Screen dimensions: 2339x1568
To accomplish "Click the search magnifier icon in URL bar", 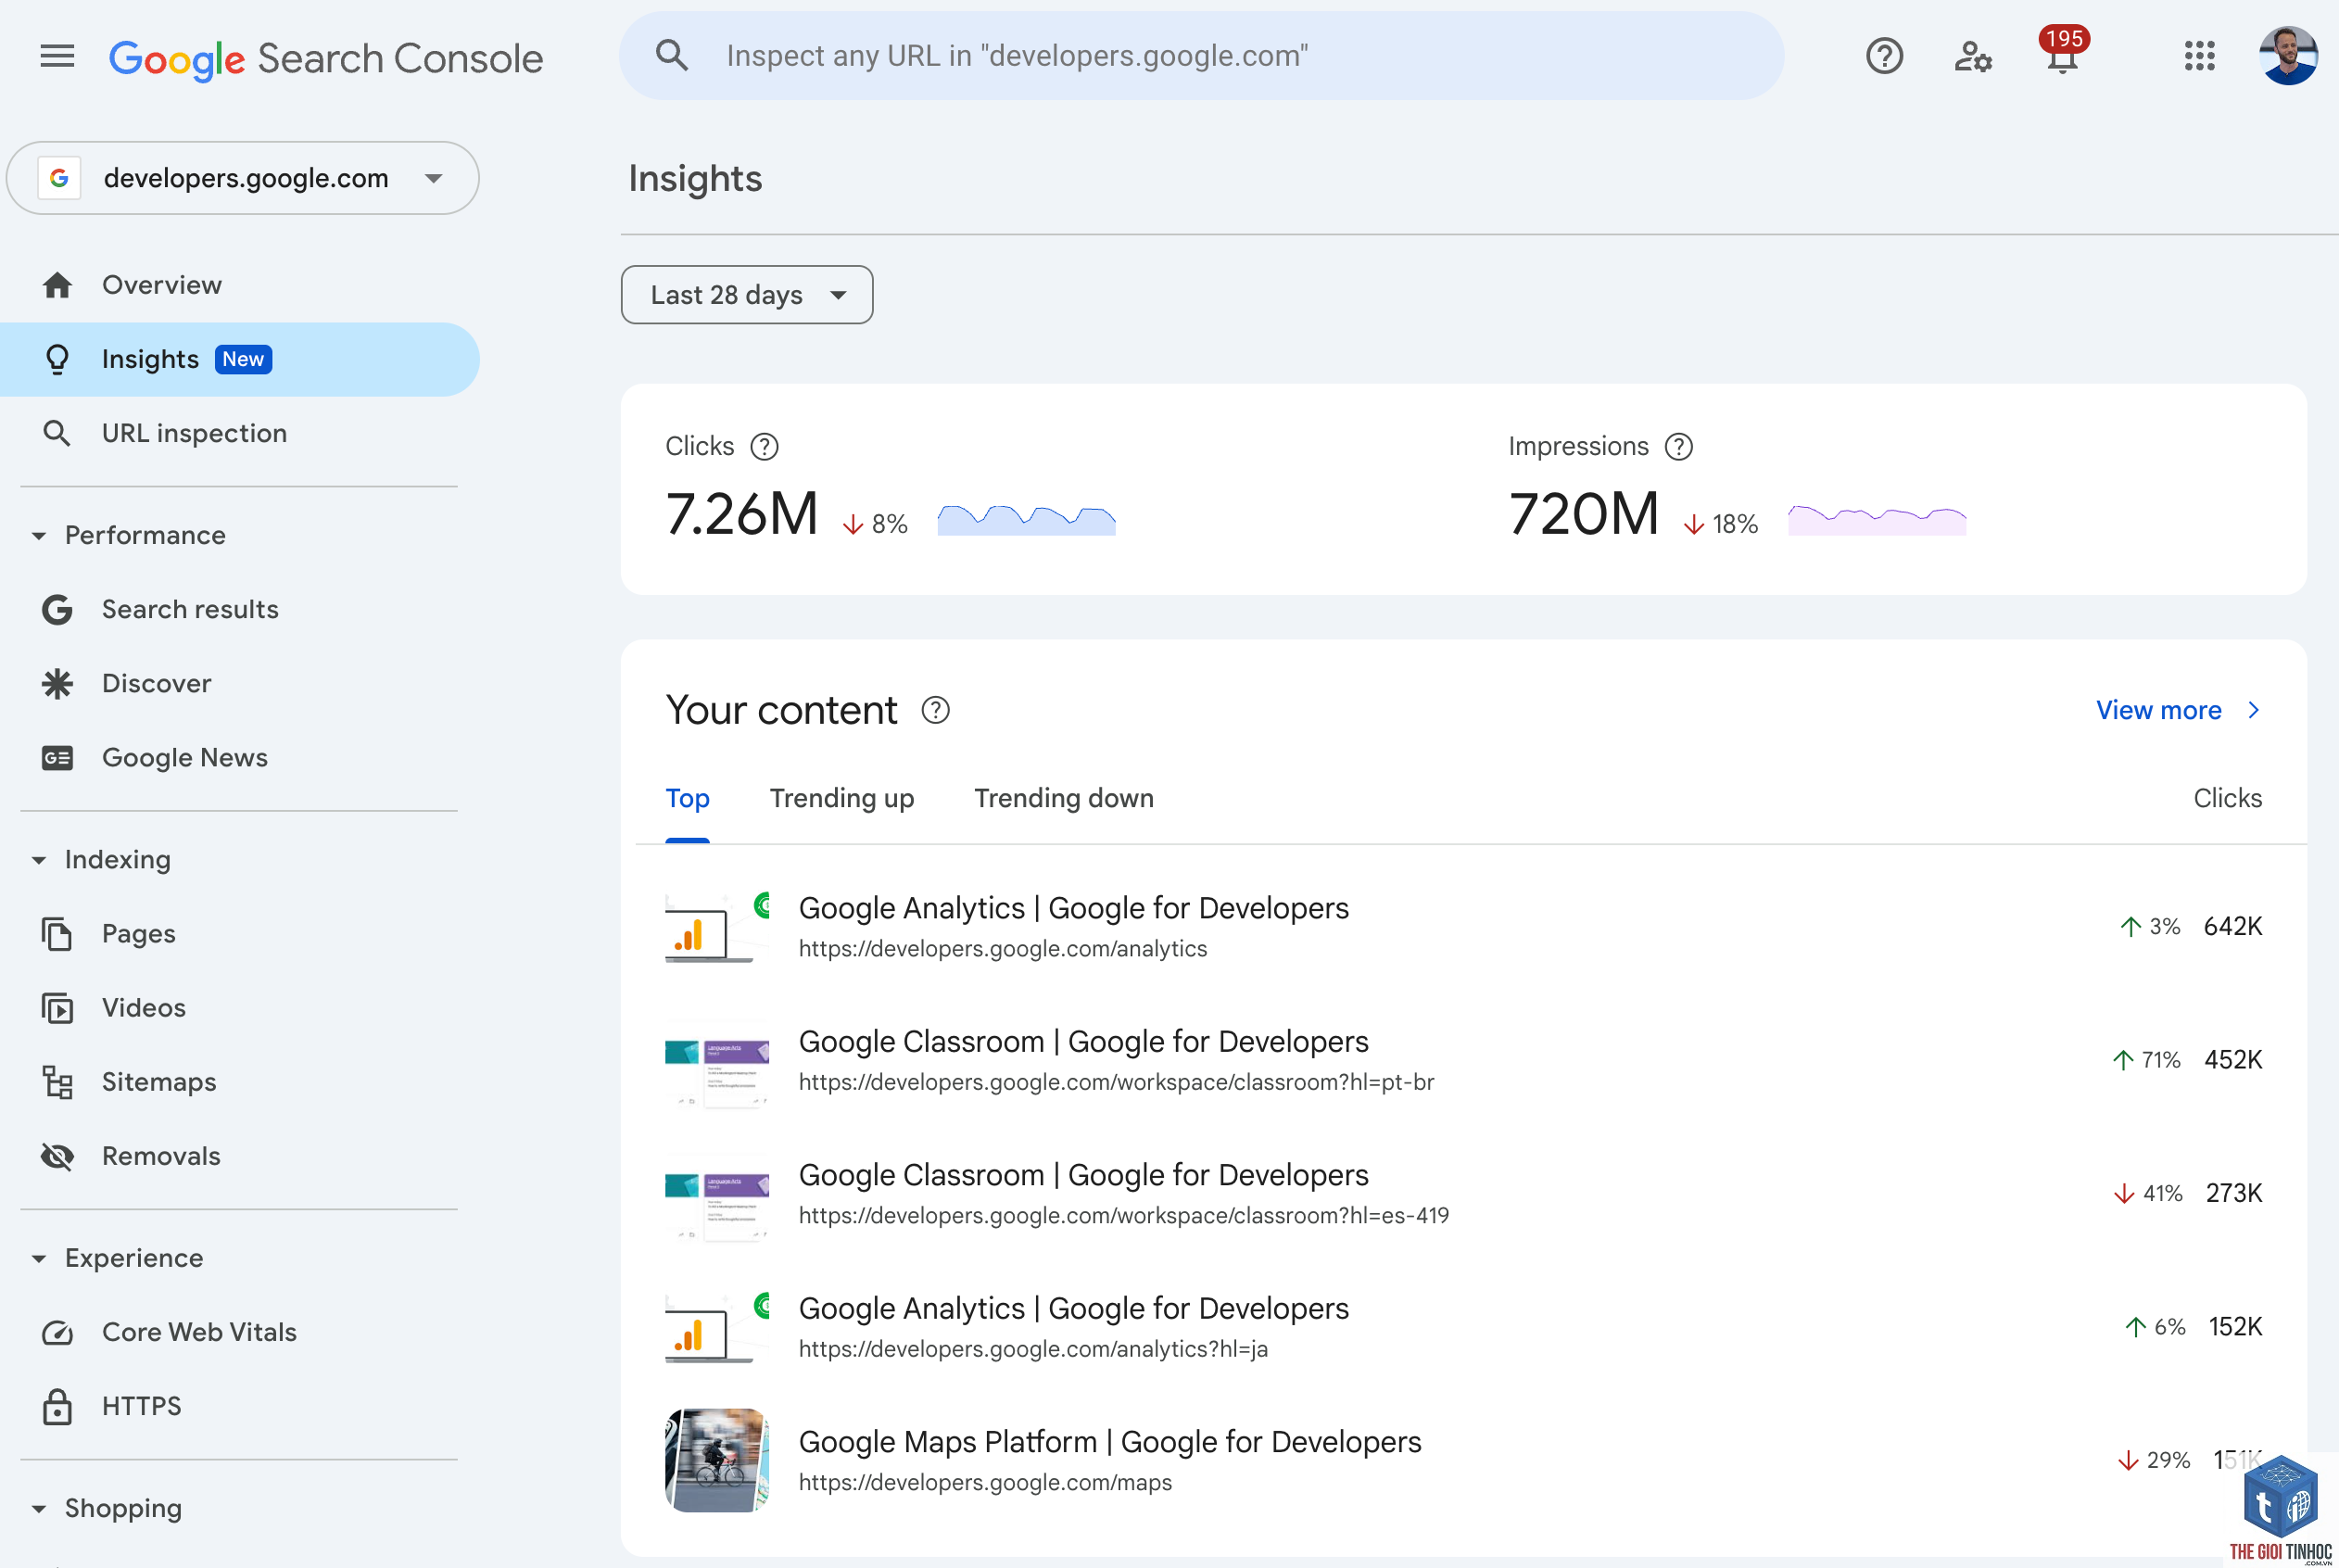I will (672, 56).
